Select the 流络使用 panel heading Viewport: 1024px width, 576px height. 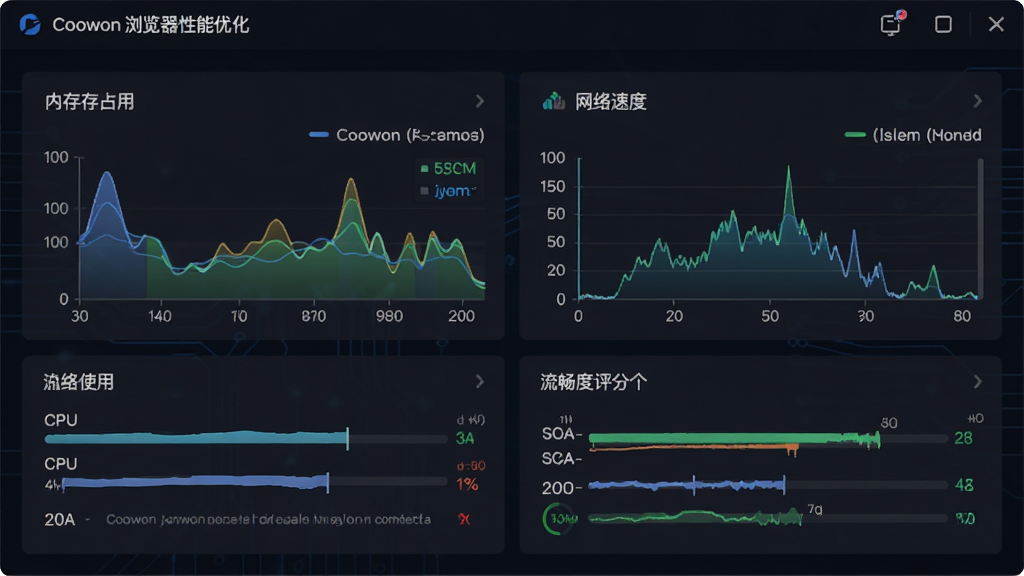point(78,382)
